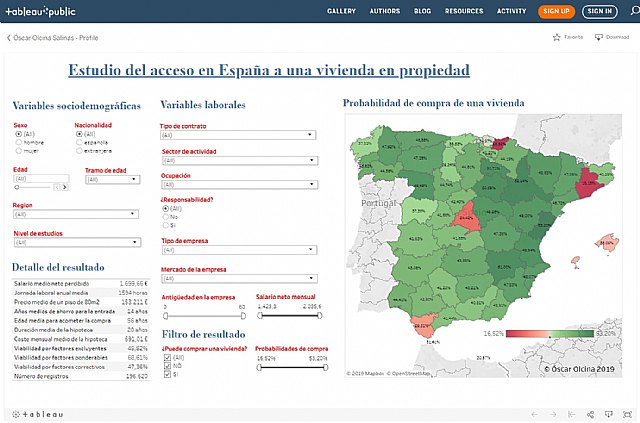
Task: Open the Nivel de estudios dropdown
Action: (x=76, y=242)
